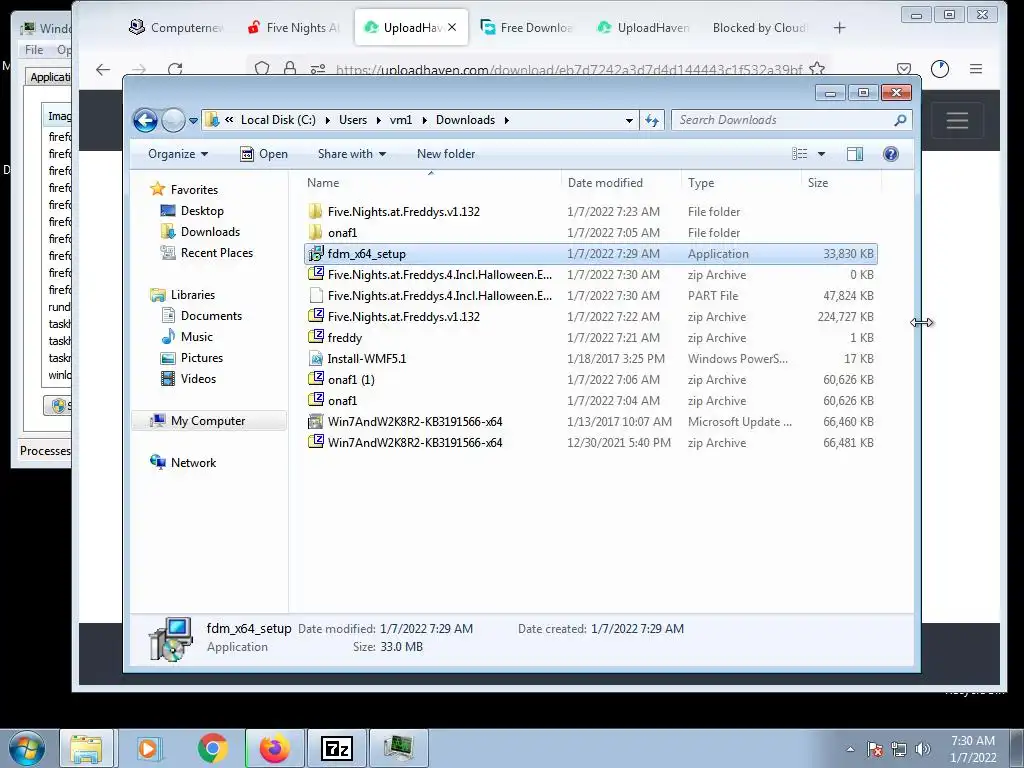Click vm1 in address breadcrumb
1024x768 pixels.
pos(401,120)
